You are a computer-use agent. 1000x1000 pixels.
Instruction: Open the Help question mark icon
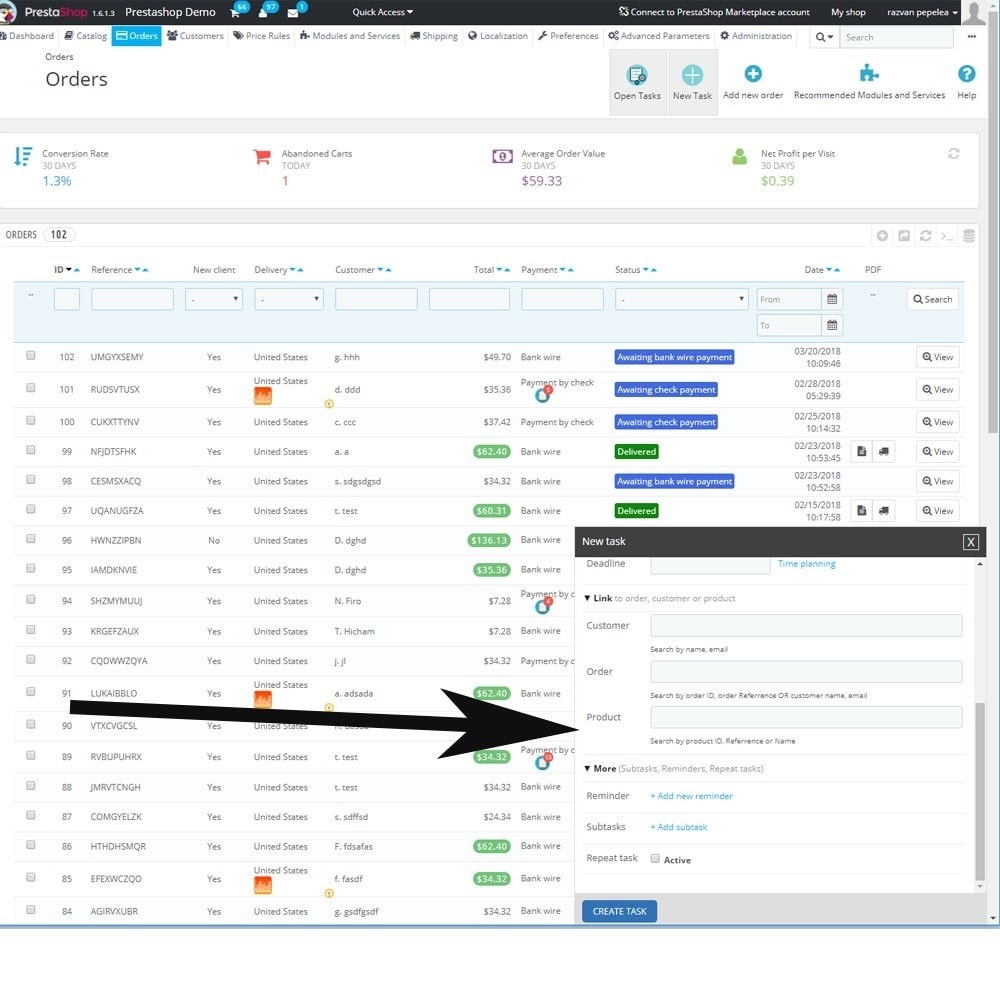point(966,75)
